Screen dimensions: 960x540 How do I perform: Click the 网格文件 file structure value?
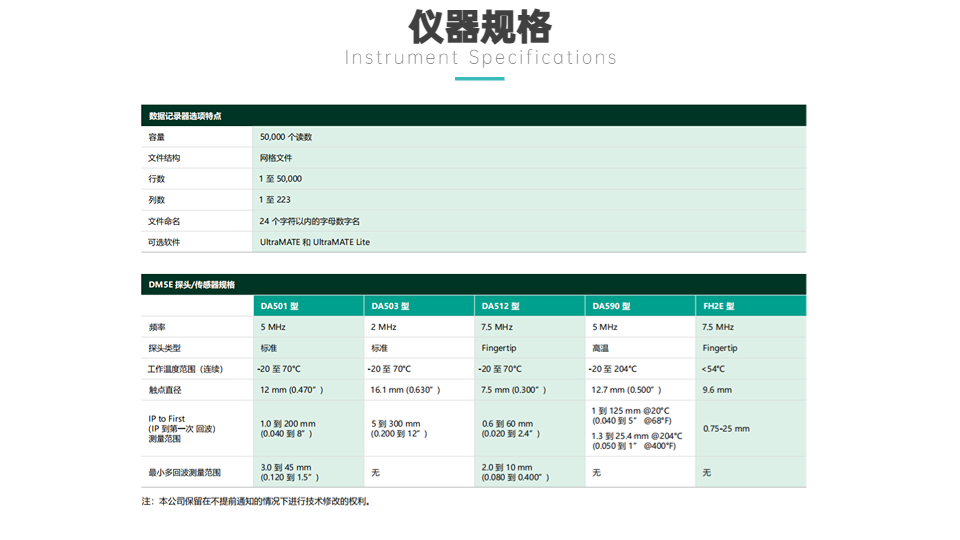(276, 158)
